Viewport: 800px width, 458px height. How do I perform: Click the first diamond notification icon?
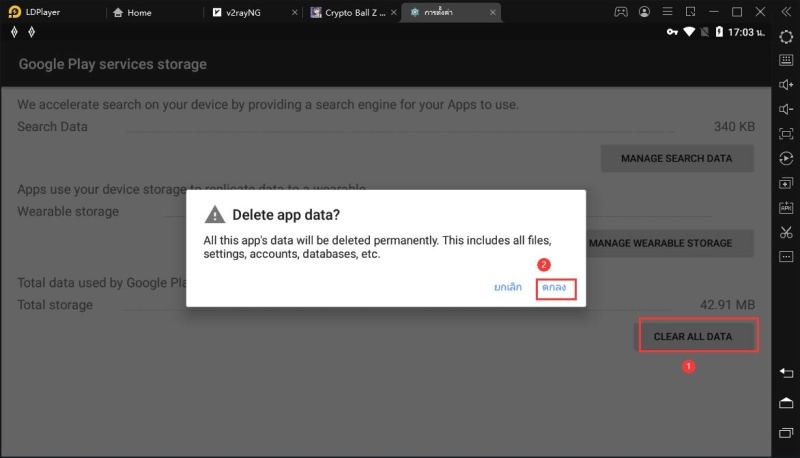click(x=14, y=32)
